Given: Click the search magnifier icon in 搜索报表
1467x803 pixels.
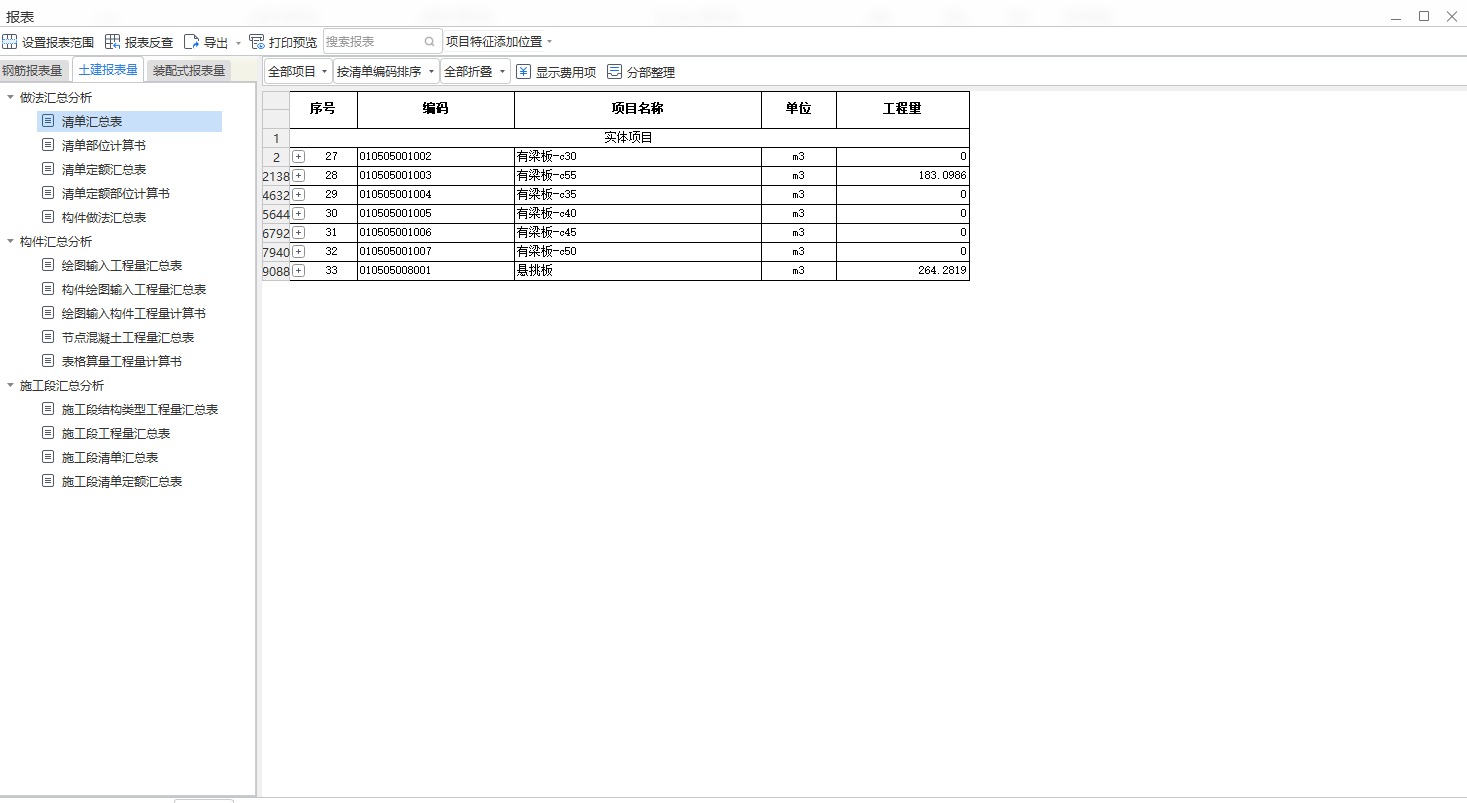Looking at the screenshot, I should pyautogui.click(x=430, y=42).
